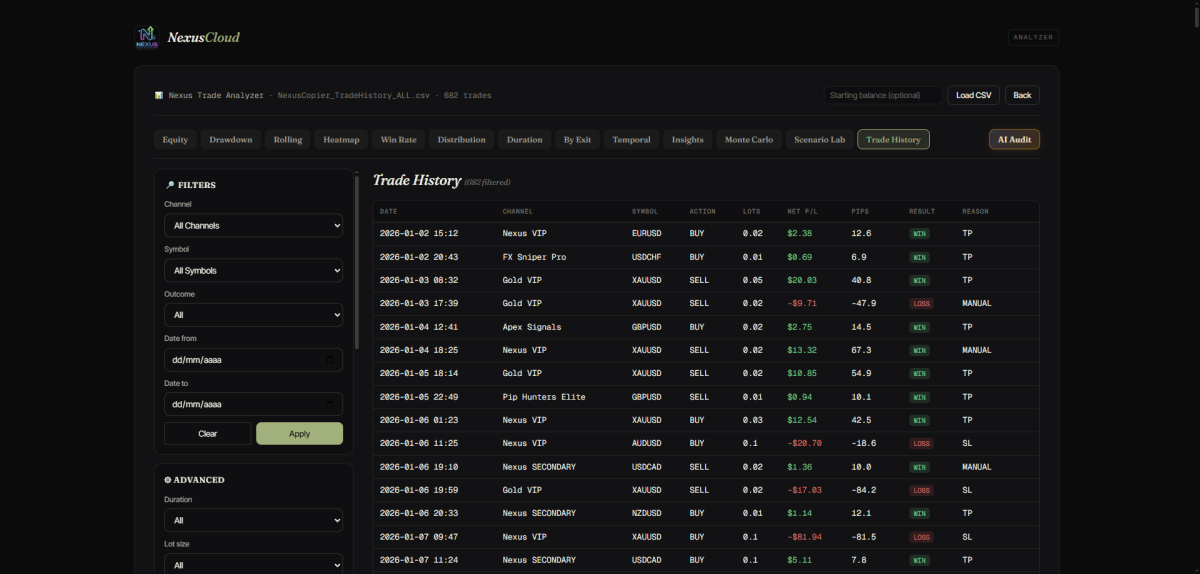
Task: Click the AI Audit button
Action: click(x=1014, y=139)
